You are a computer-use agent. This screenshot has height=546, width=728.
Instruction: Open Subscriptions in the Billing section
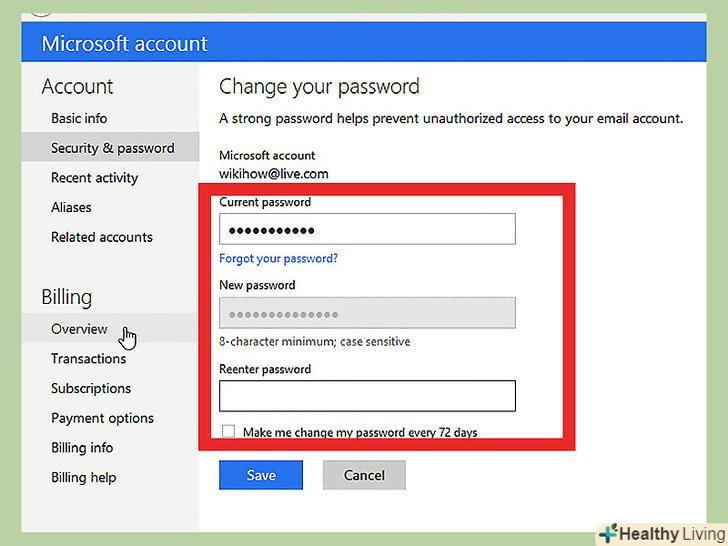click(x=91, y=388)
